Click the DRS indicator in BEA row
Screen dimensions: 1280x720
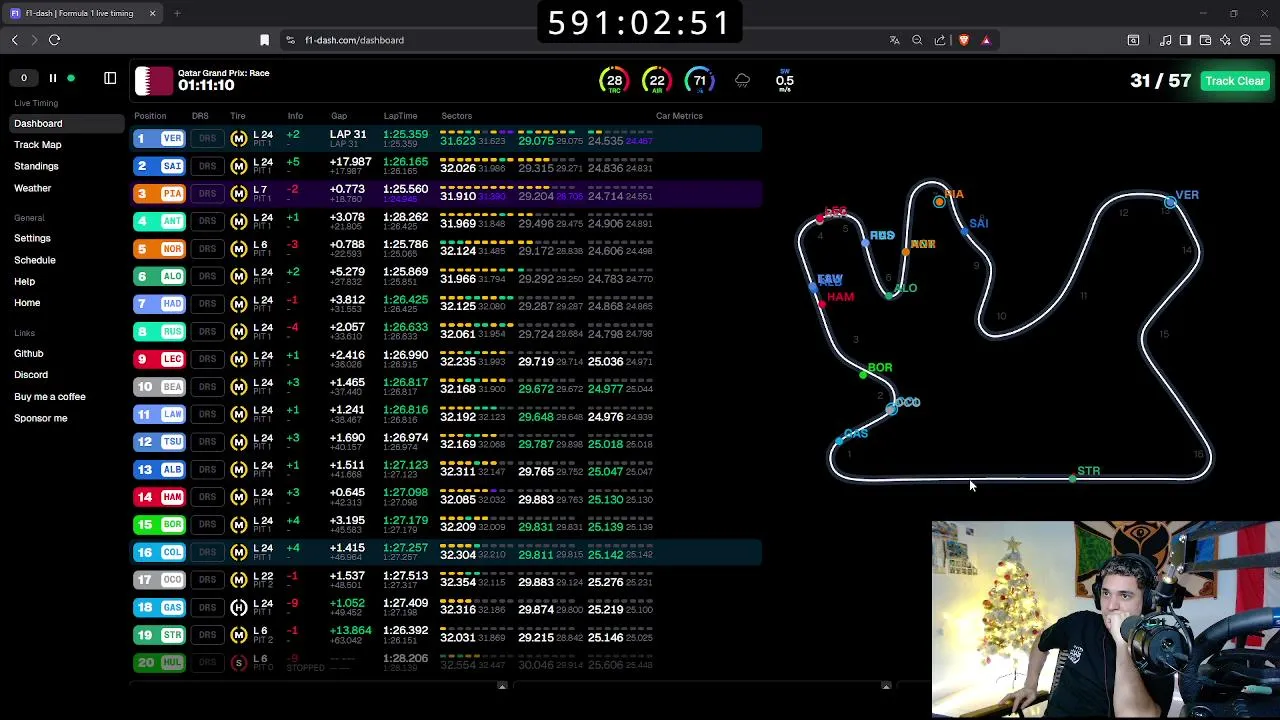click(x=207, y=387)
